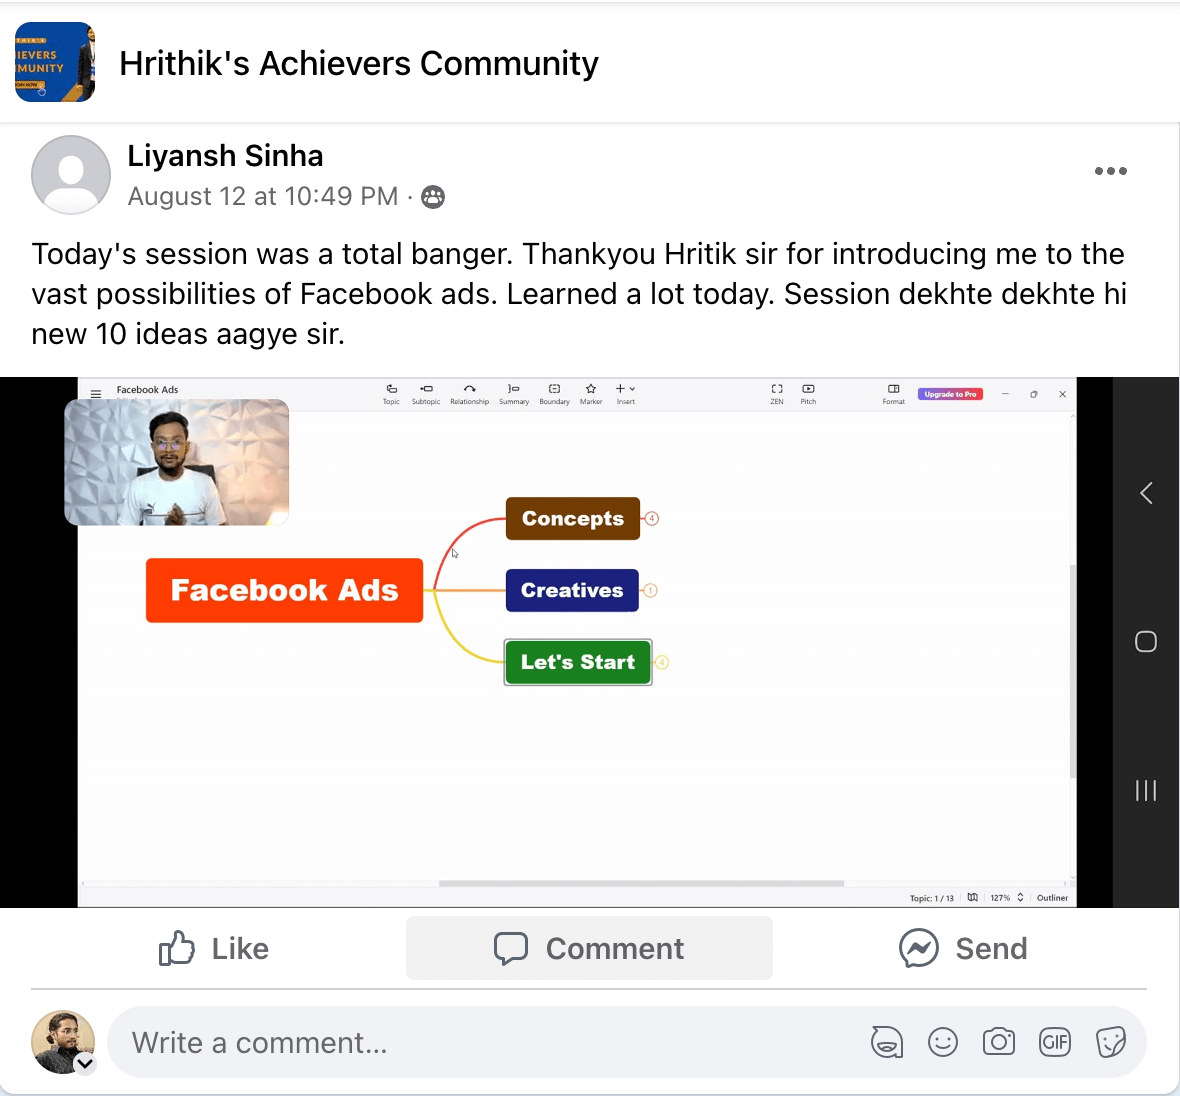Screen dimensions: 1180x1096
Task: Toggle ZEN mode
Action: click(x=777, y=390)
